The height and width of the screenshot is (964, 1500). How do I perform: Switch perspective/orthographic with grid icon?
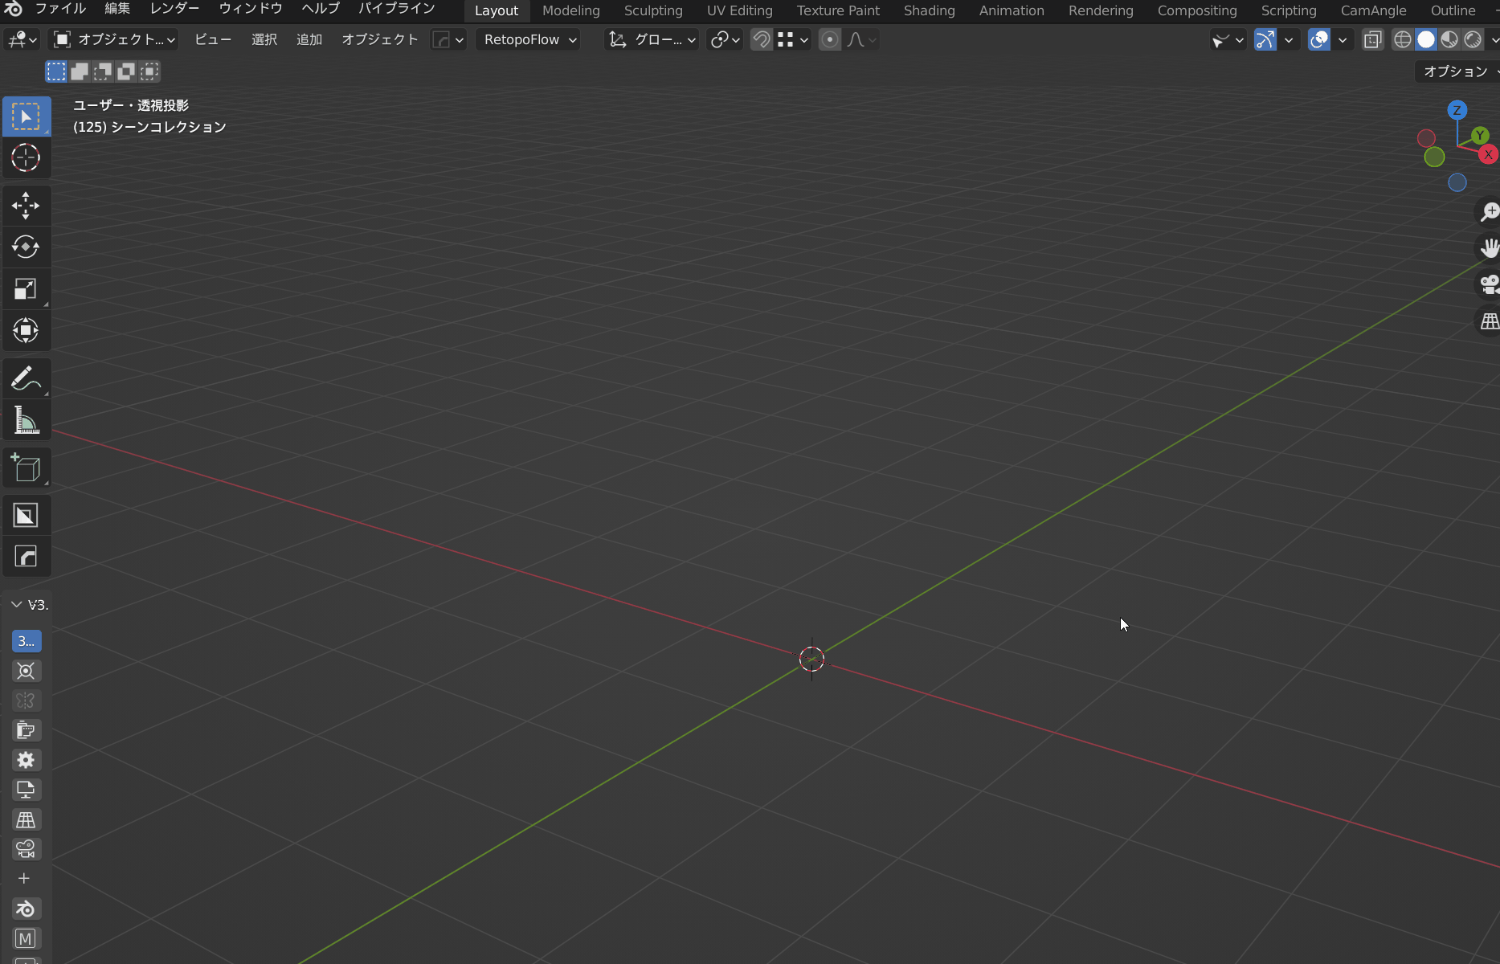pyautogui.click(x=1489, y=321)
